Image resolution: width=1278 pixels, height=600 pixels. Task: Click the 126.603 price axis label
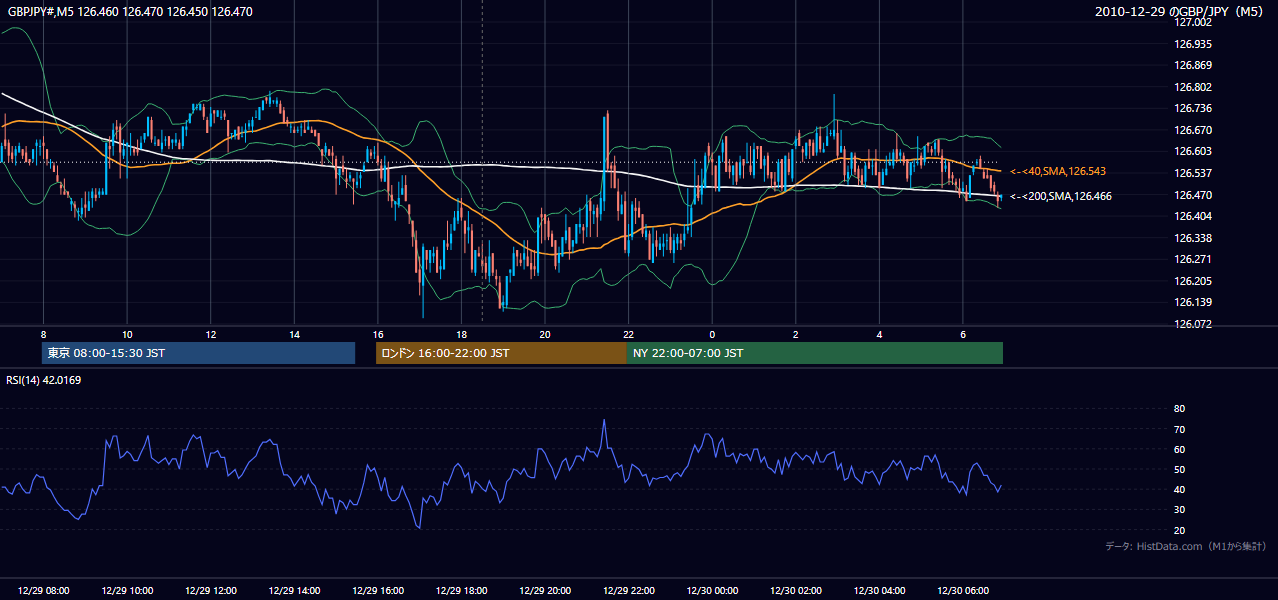(1192, 151)
